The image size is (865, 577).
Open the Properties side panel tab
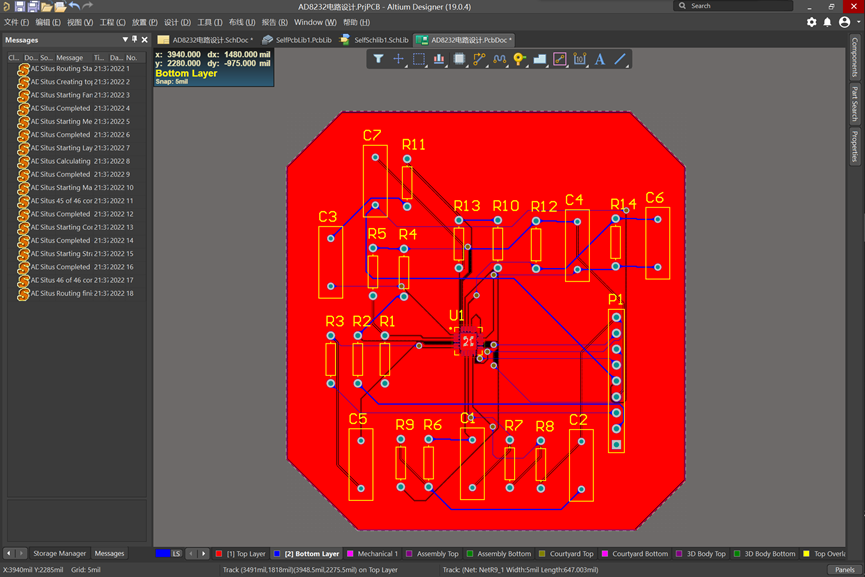click(x=855, y=146)
